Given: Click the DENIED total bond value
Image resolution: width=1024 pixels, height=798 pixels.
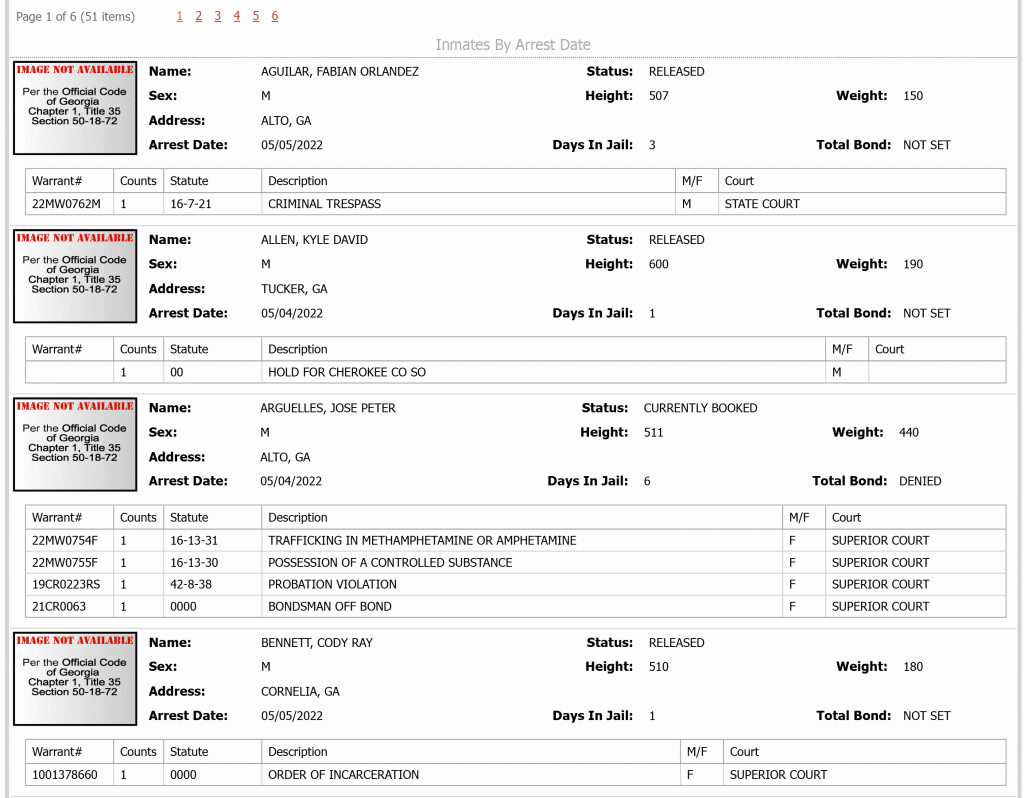Looking at the screenshot, I should [920, 481].
